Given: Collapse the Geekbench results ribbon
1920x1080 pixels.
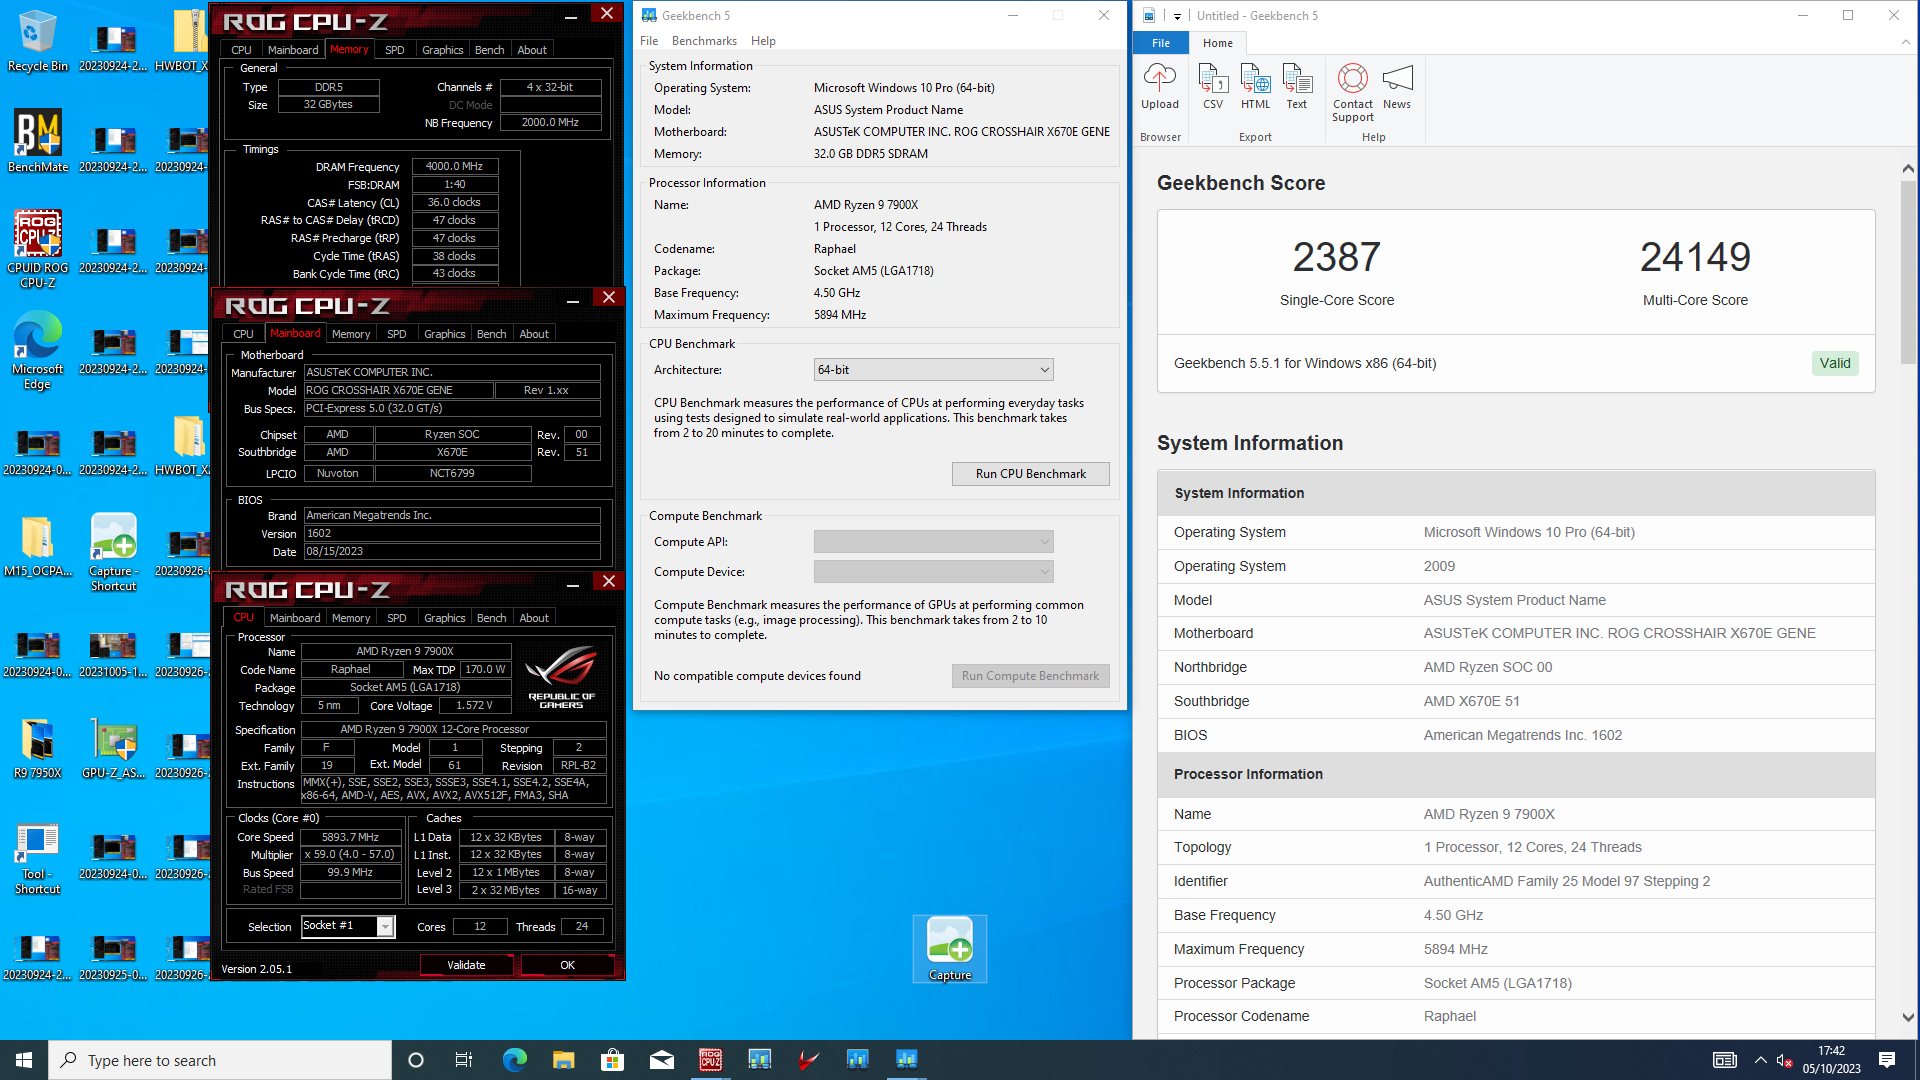Looking at the screenshot, I should coord(1905,42).
